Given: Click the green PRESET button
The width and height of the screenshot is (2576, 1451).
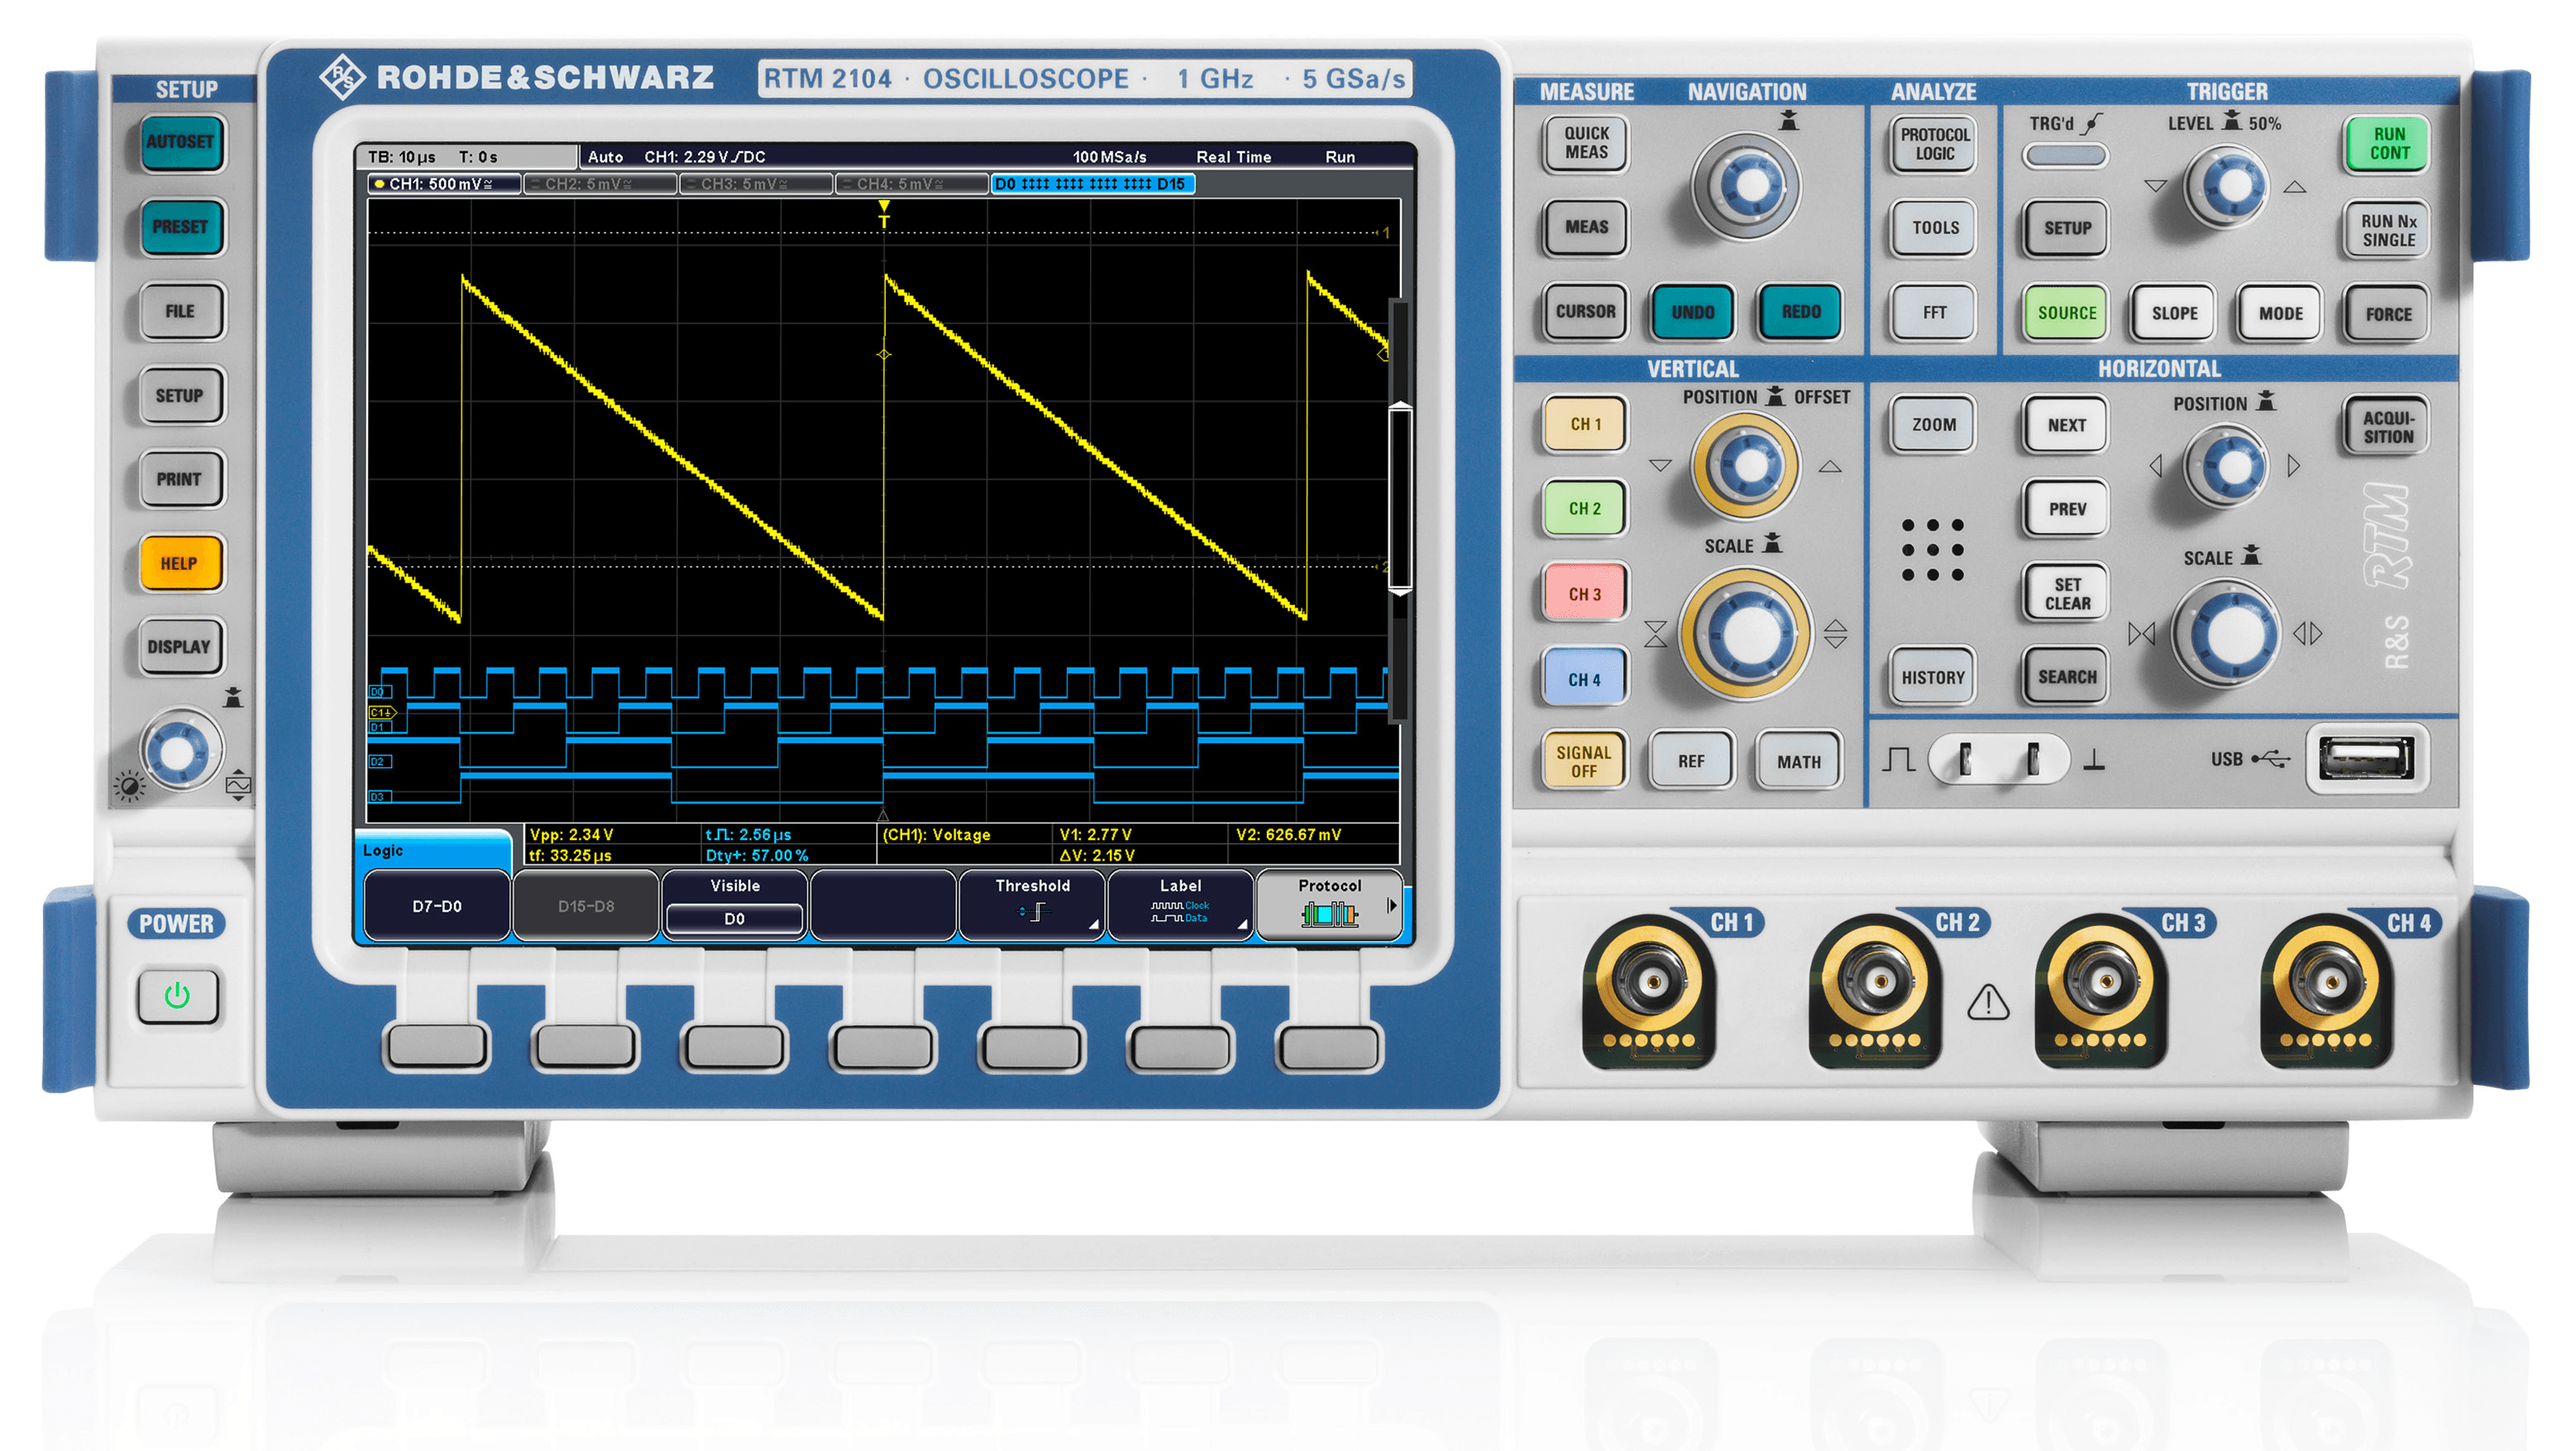Looking at the screenshot, I should coord(180,227).
